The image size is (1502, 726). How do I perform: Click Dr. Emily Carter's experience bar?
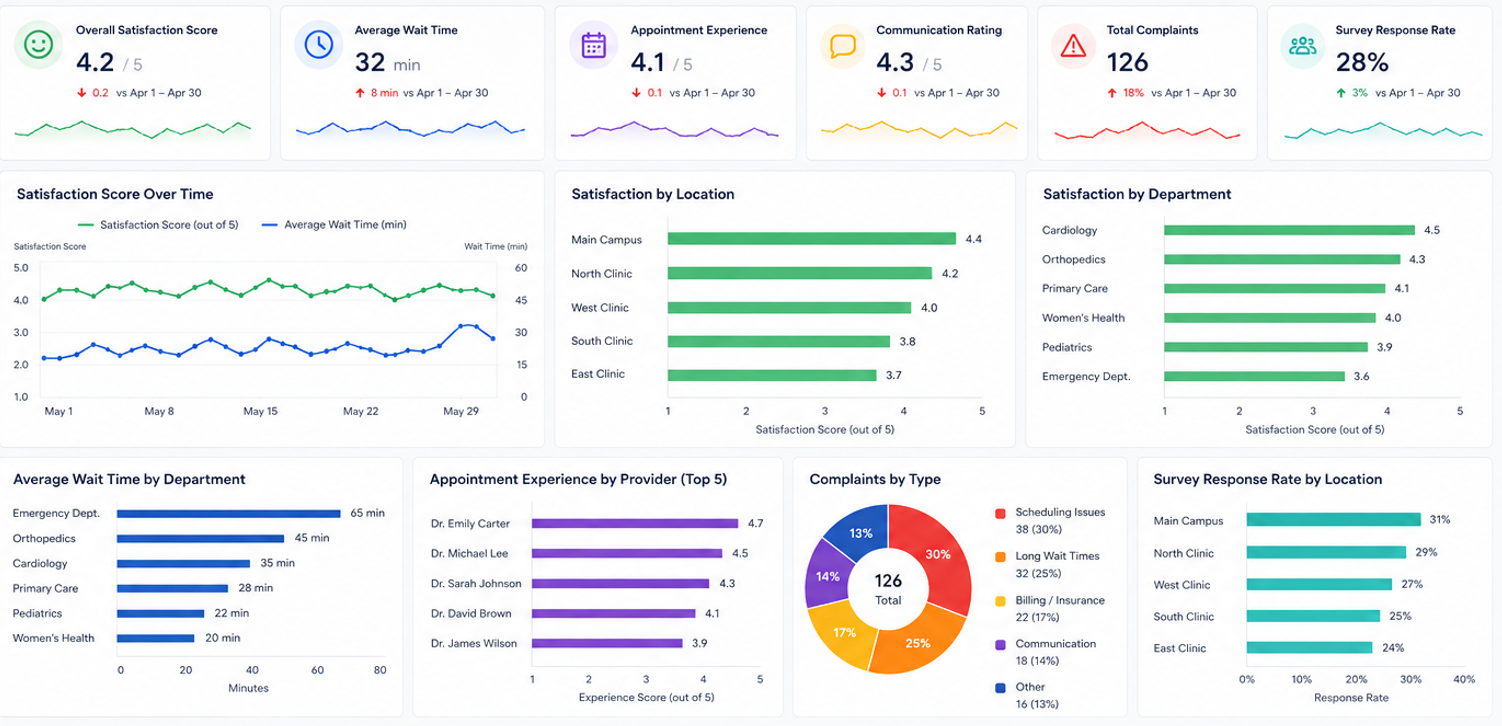[x=635, y=523]
